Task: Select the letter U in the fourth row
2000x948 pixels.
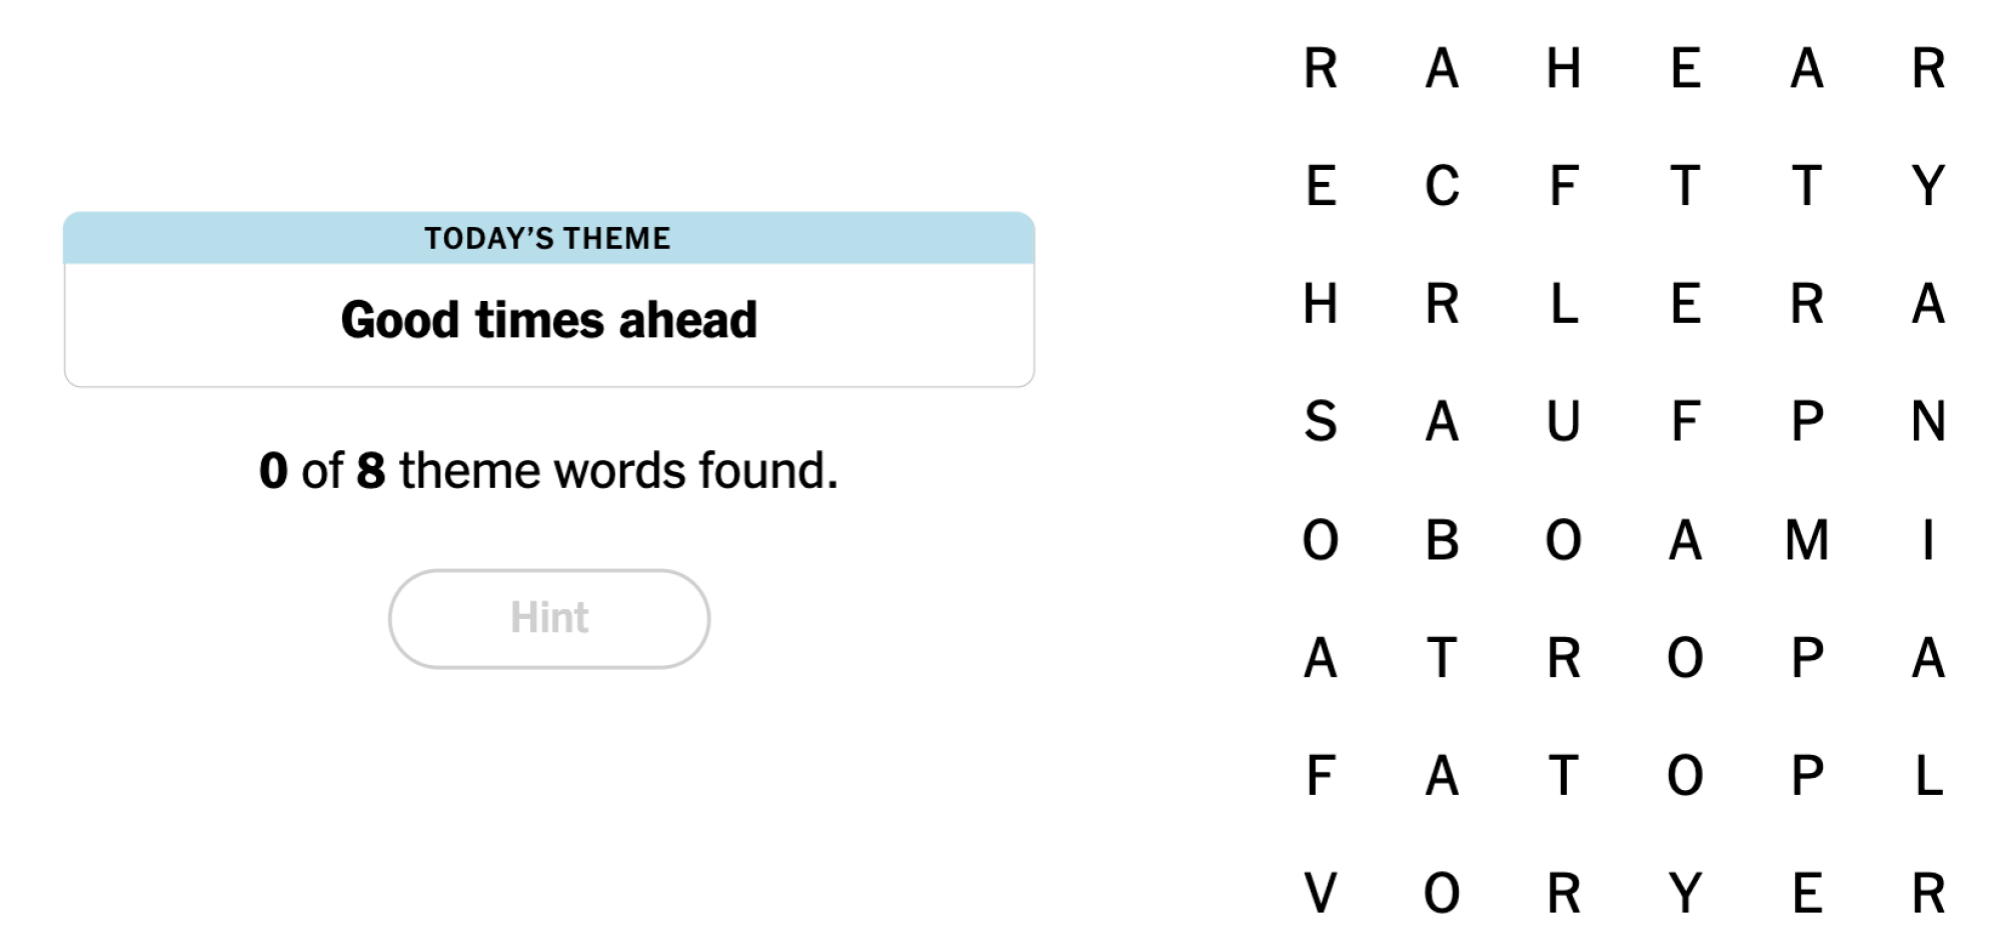Action: pos(1565,423)
